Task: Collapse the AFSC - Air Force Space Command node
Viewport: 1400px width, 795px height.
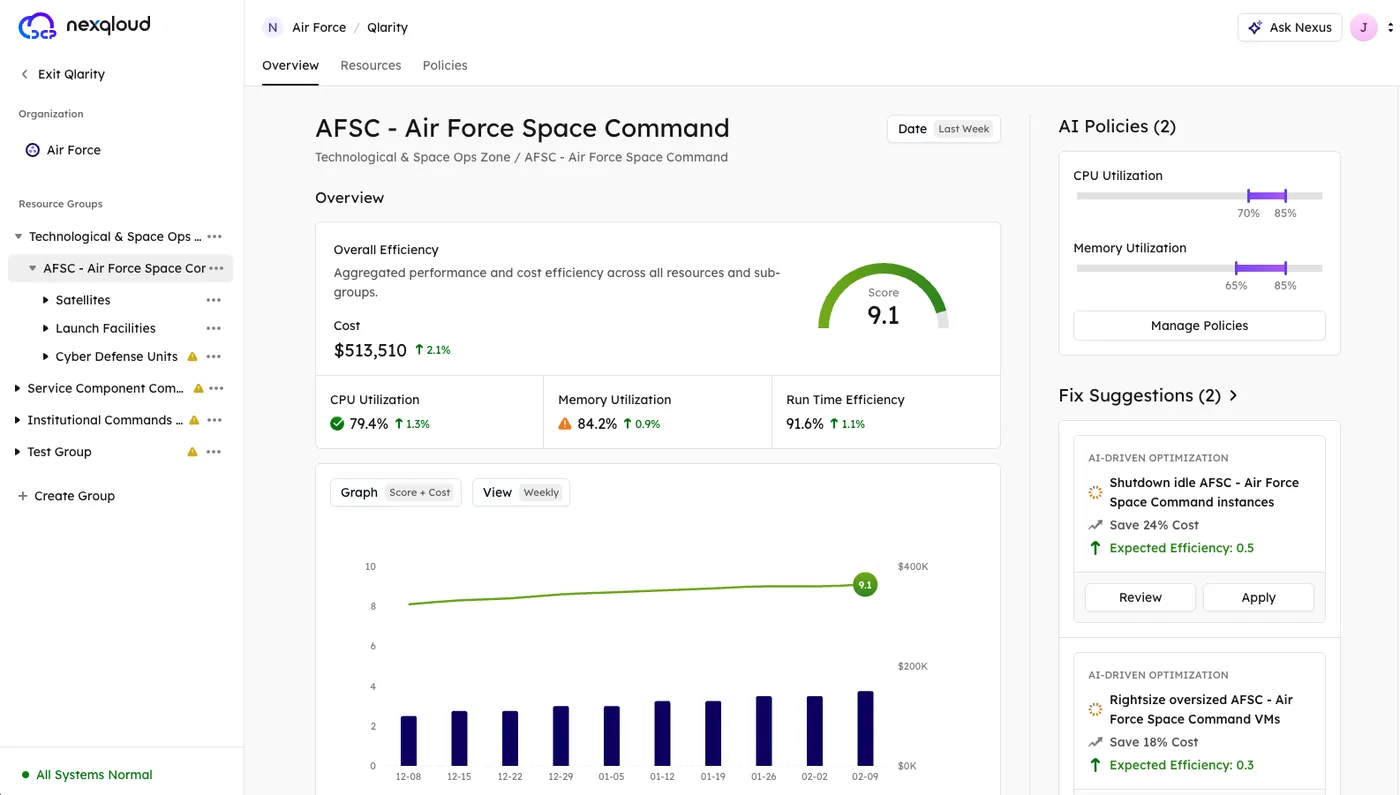Action: [33, 268]
